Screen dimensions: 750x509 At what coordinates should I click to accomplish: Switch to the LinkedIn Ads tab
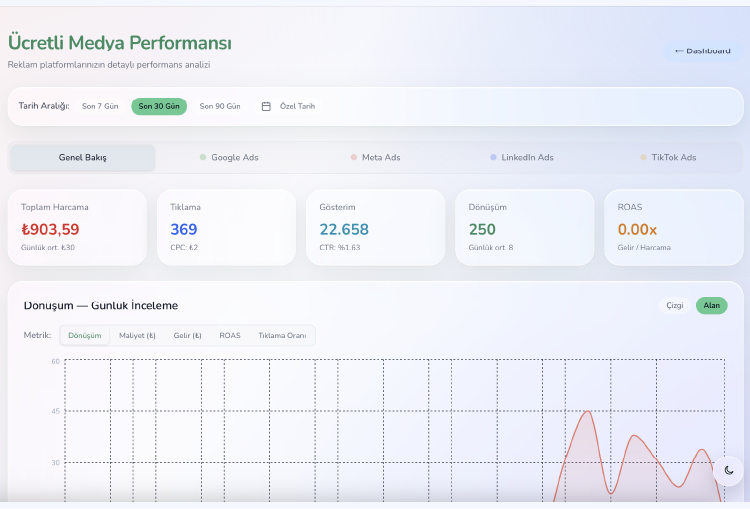click(522, 157)
